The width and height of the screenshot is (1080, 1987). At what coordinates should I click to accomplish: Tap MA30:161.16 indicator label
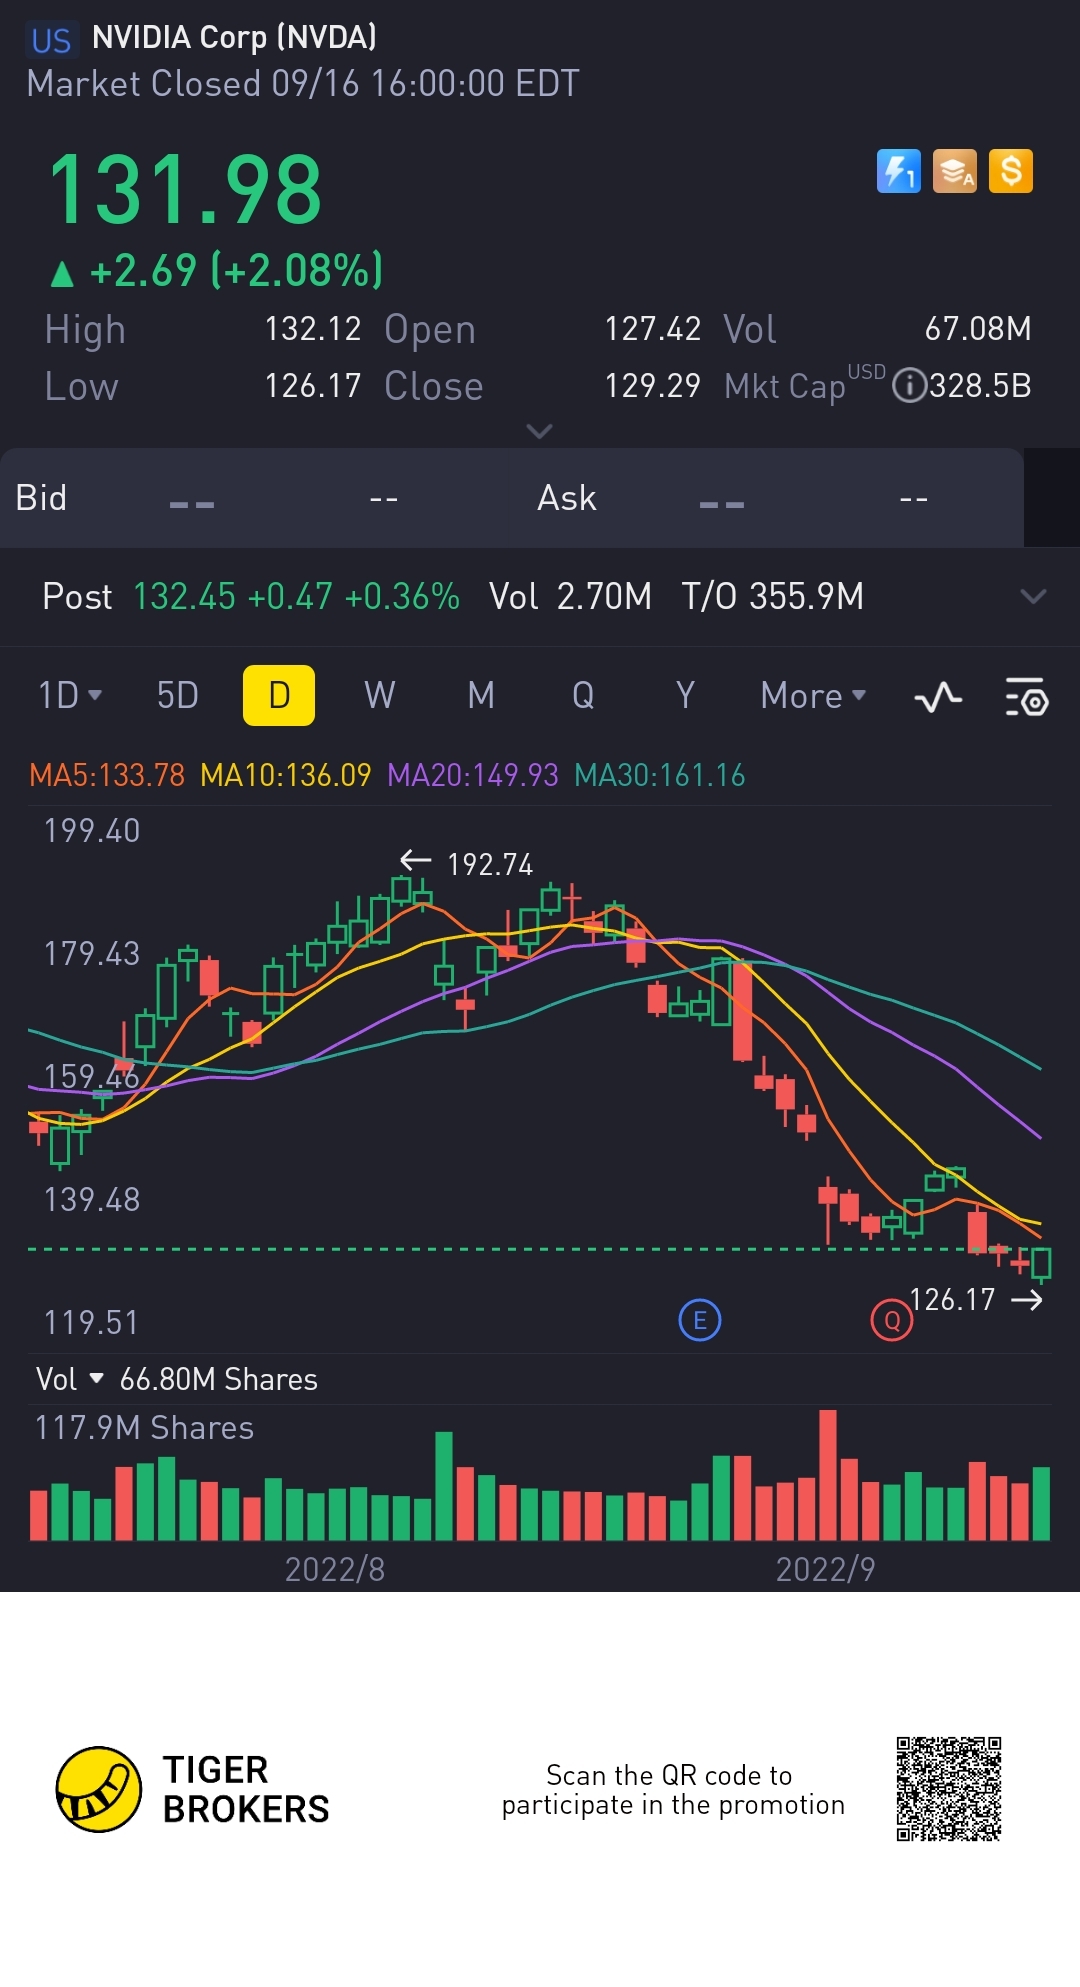click(x=660, y=775)
